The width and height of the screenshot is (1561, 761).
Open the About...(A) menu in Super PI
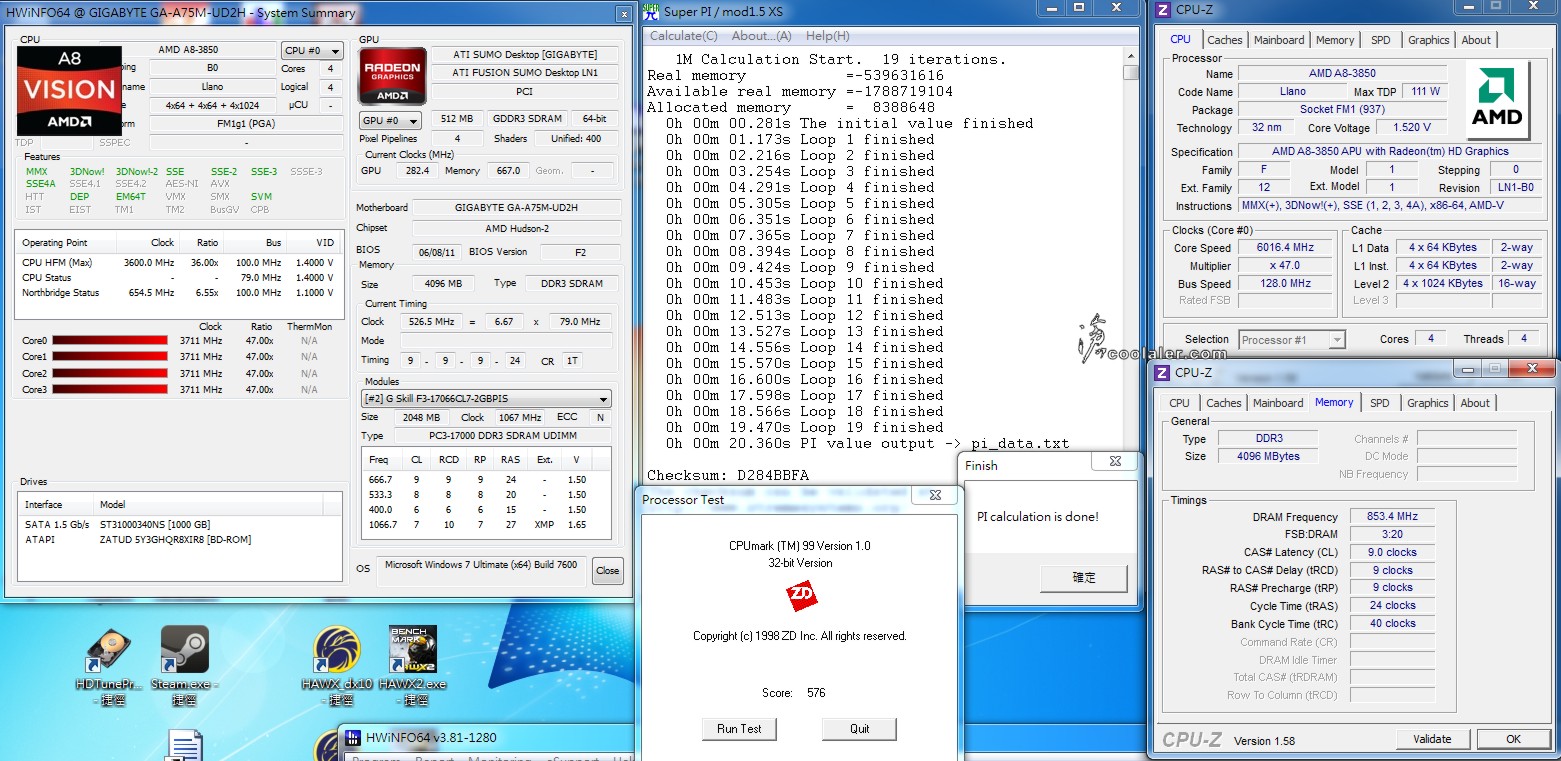pos(761,36)
